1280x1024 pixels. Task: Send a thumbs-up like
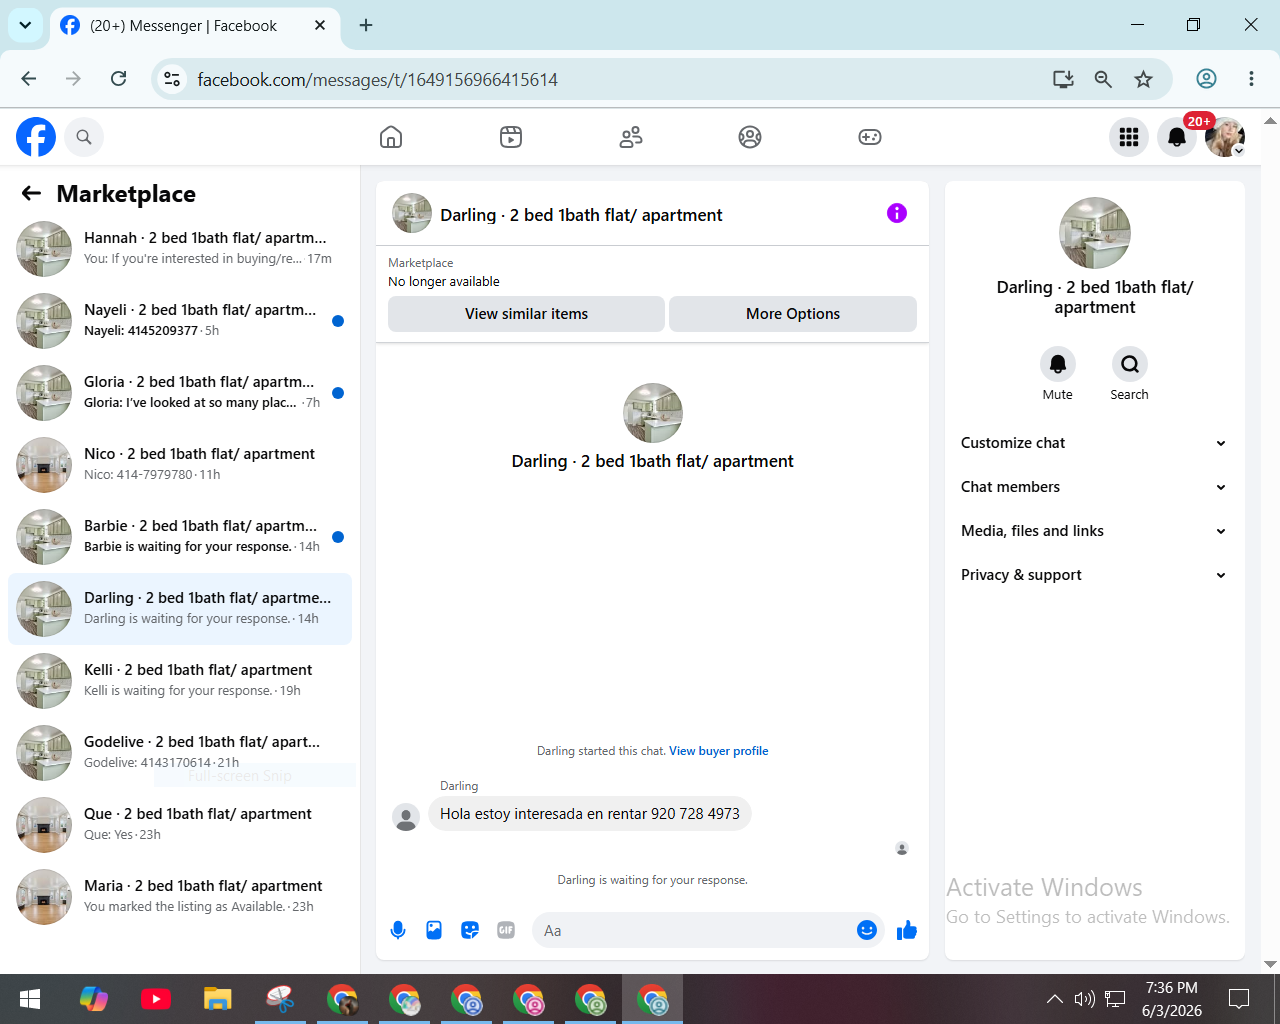(x=907, y=930)
